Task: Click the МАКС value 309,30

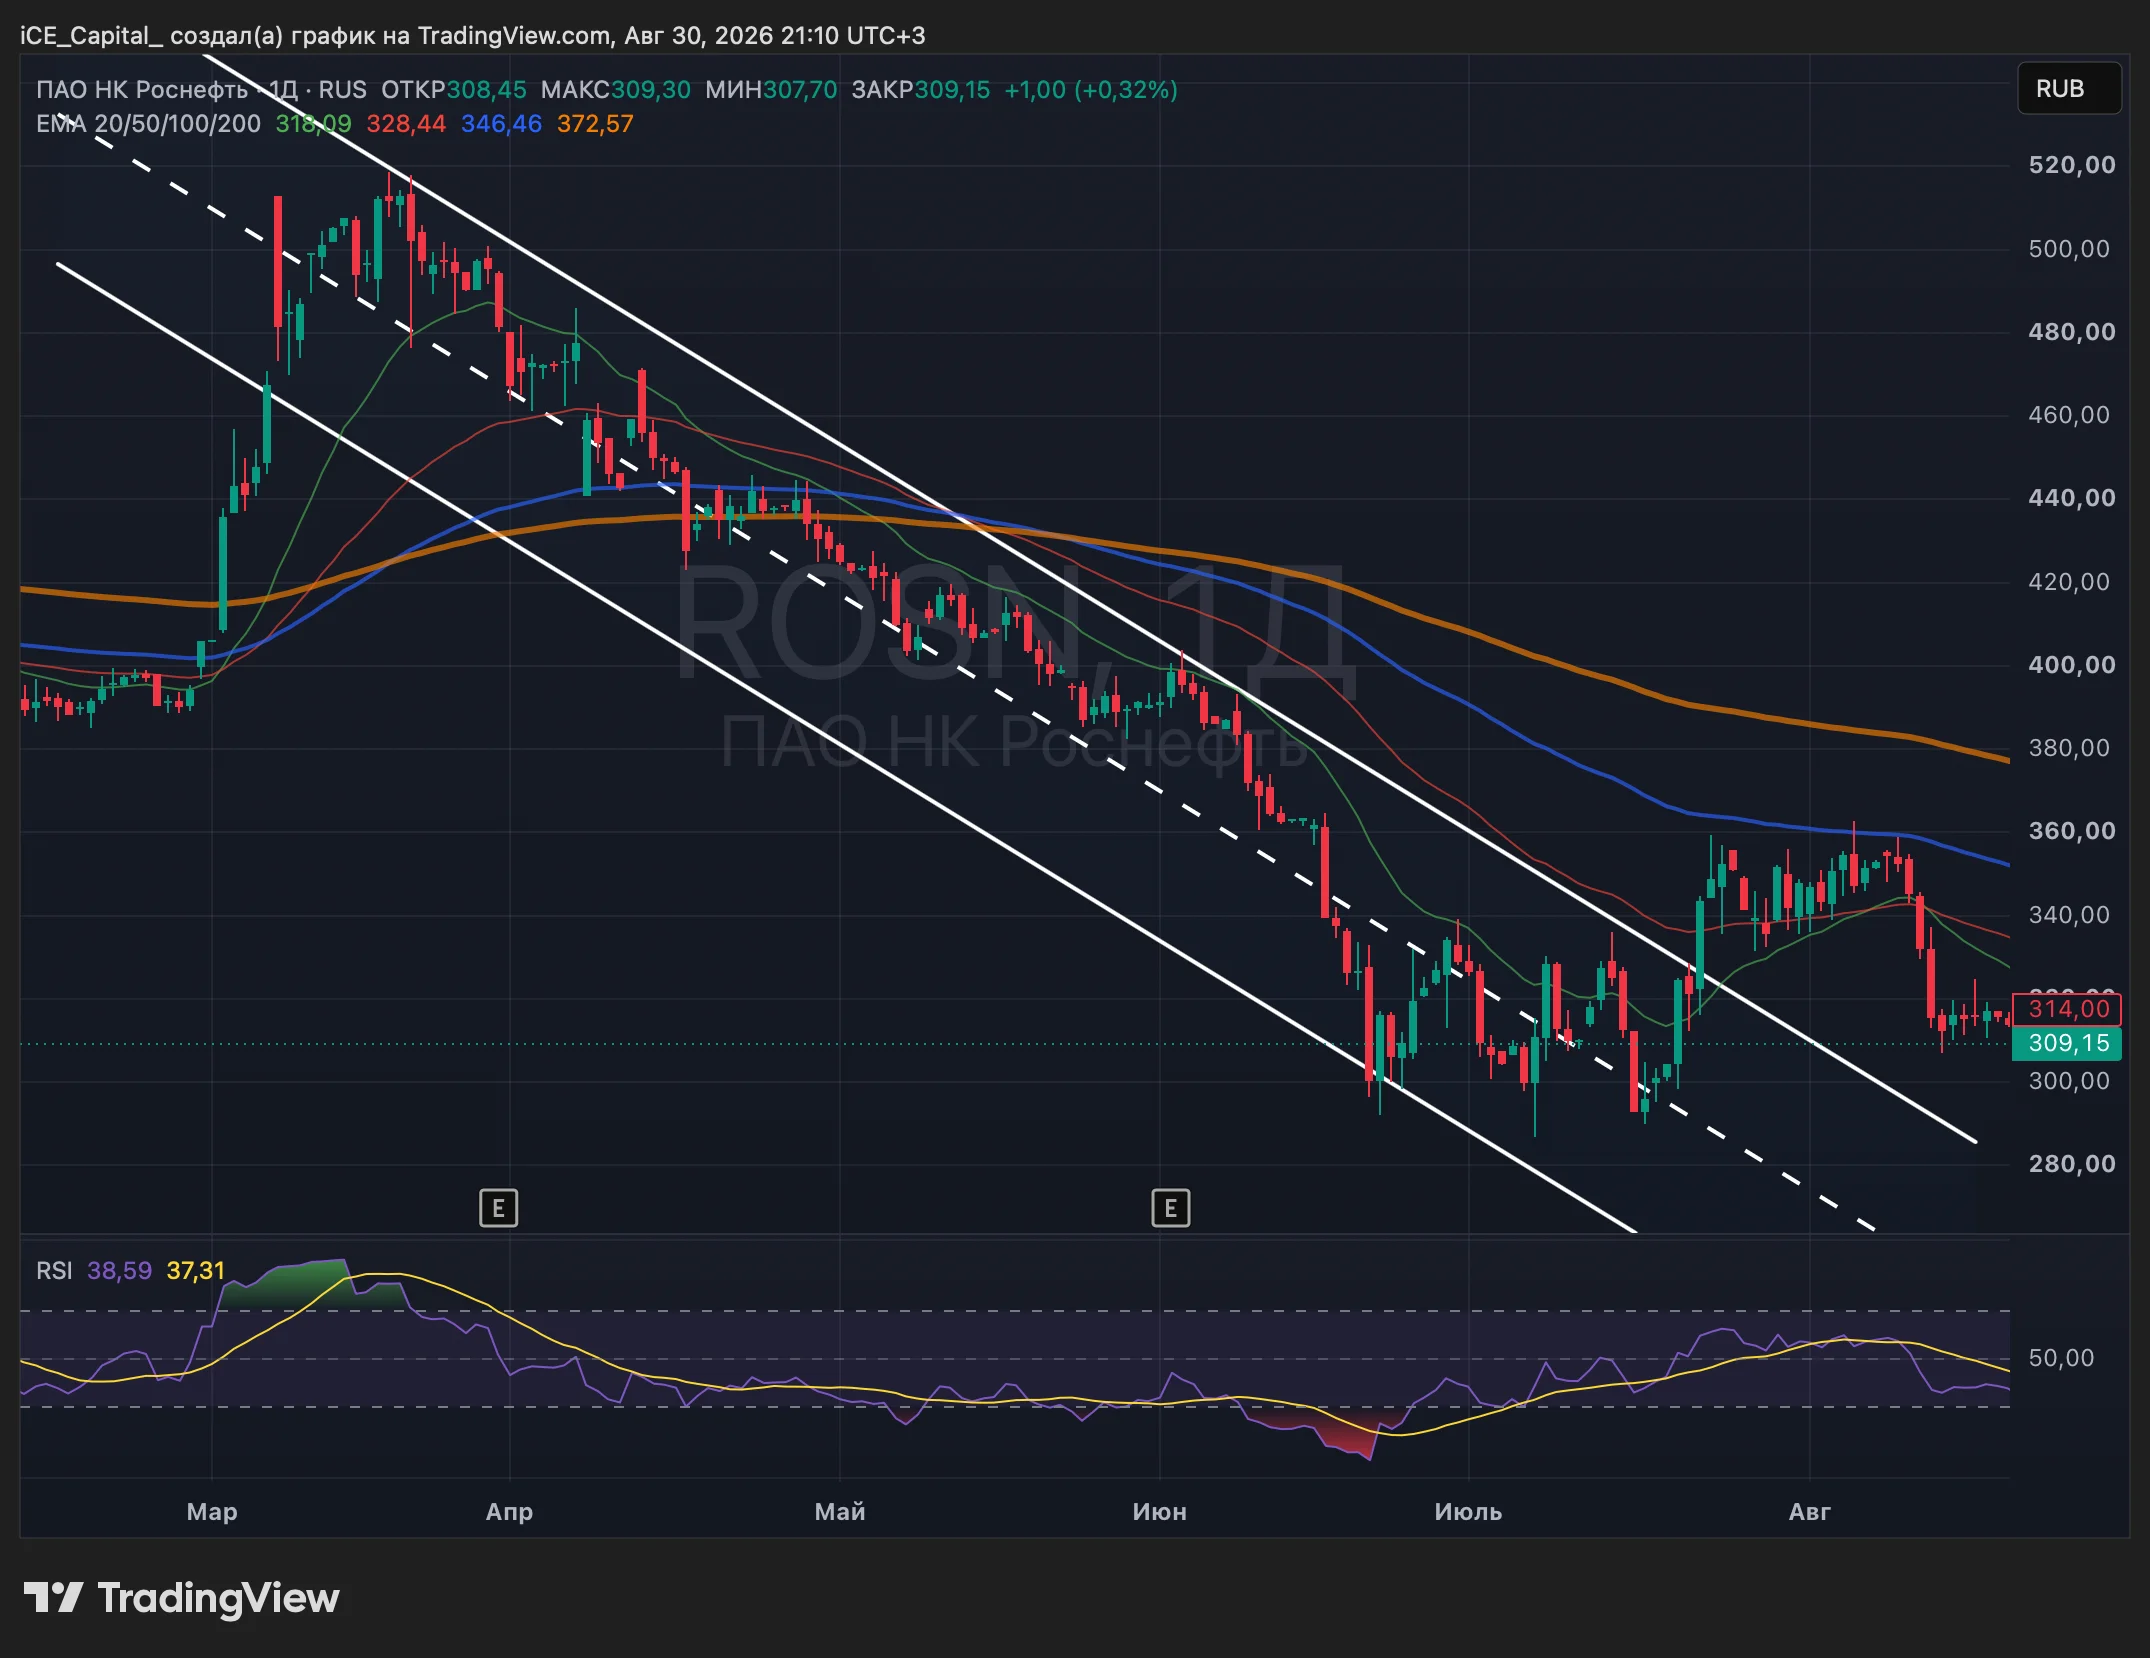Action: 651,90
